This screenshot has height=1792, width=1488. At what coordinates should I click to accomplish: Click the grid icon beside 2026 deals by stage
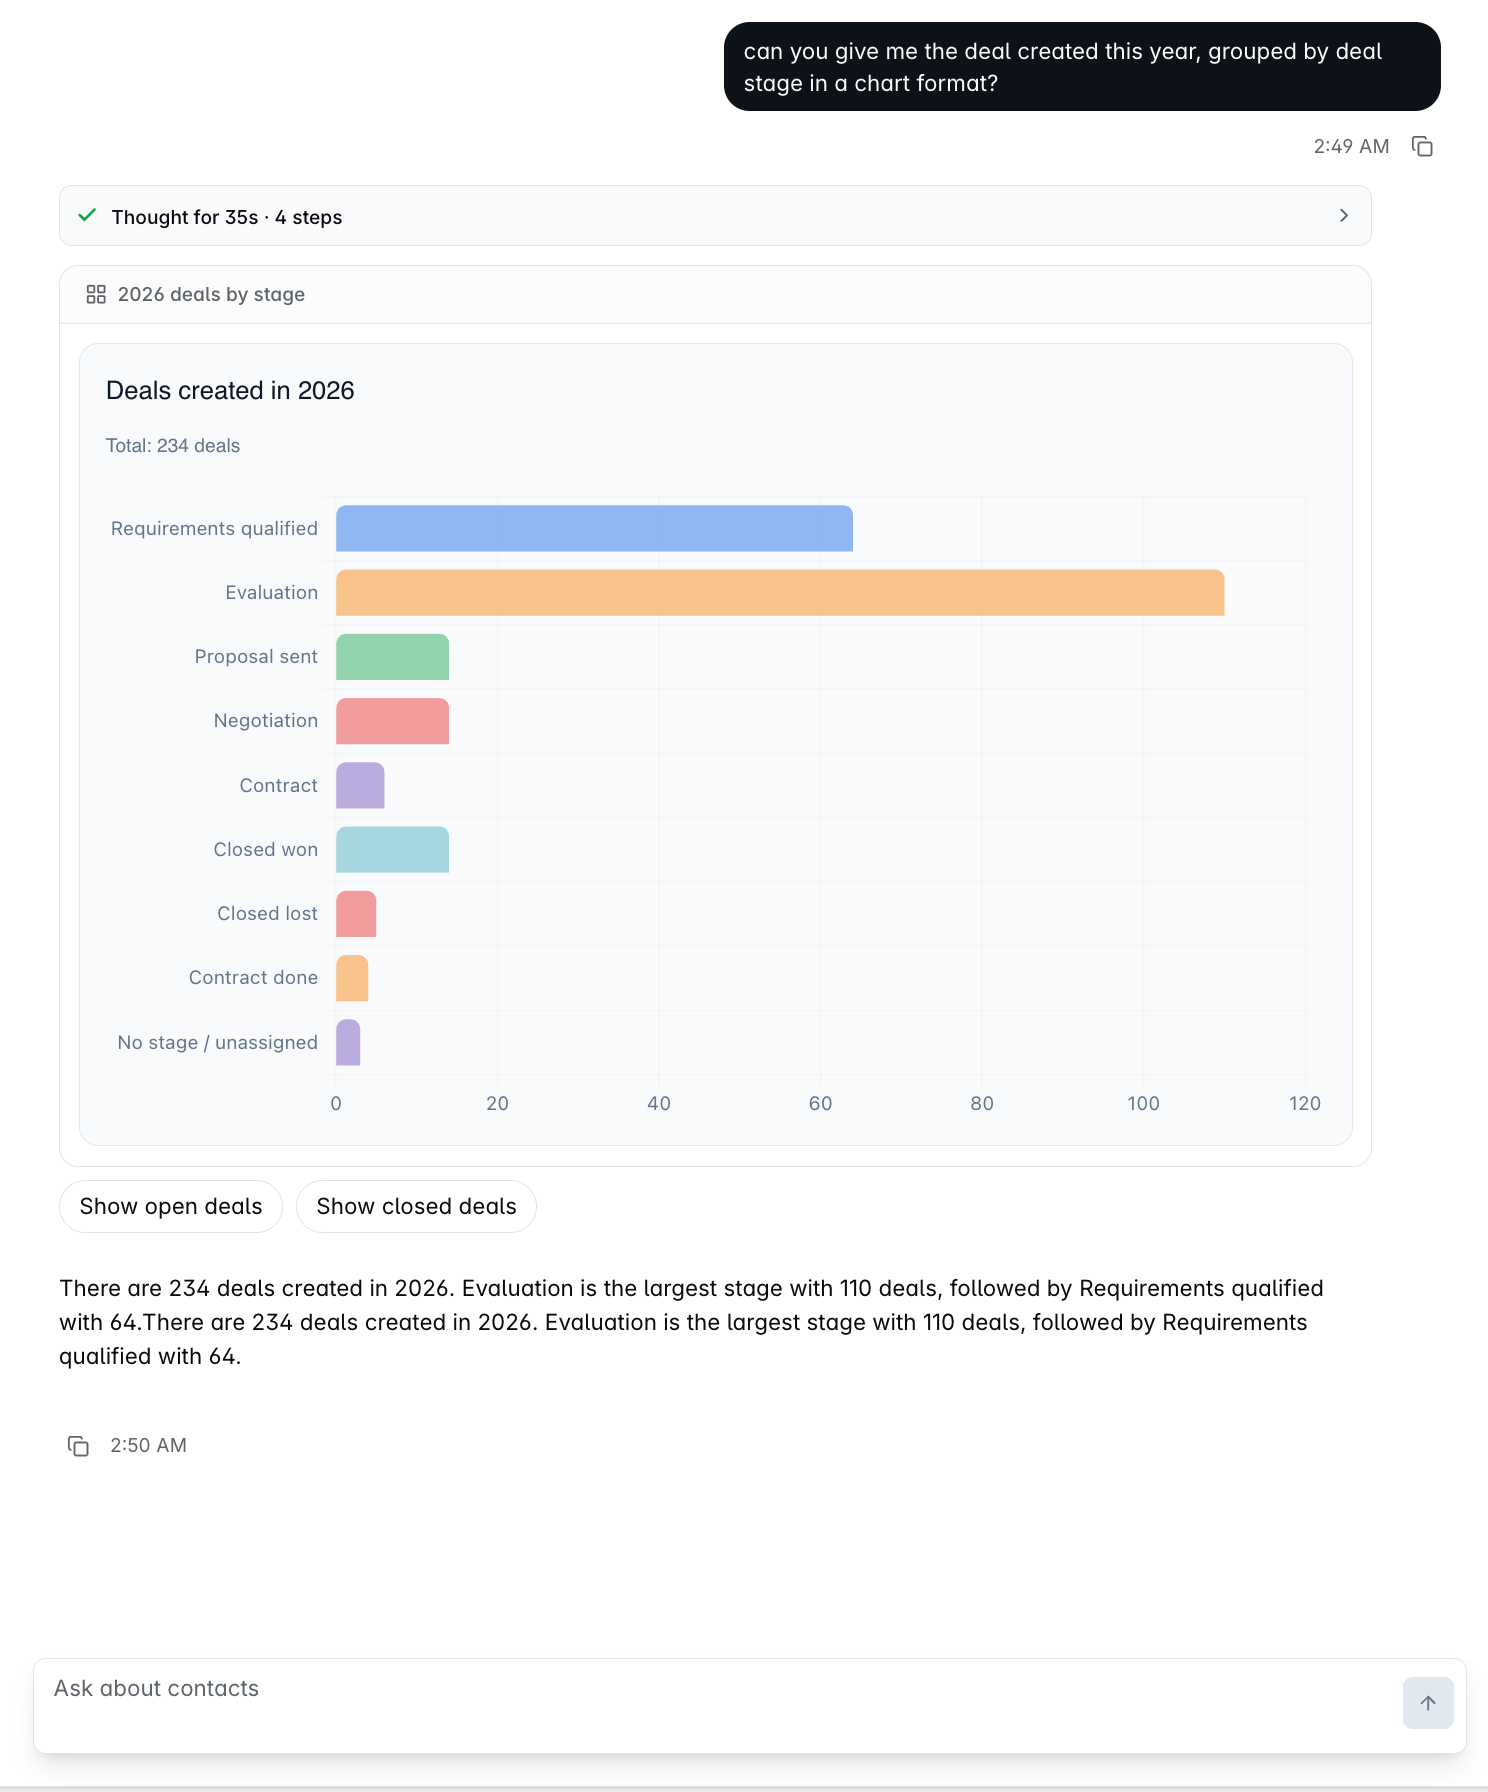click(x=96, y=294)
